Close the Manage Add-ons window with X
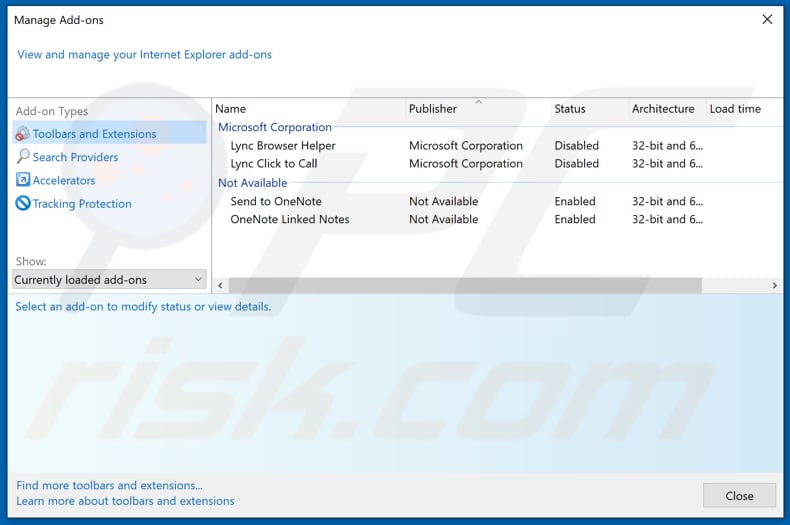Screen dimensions: 790x525 coord(767,19)
